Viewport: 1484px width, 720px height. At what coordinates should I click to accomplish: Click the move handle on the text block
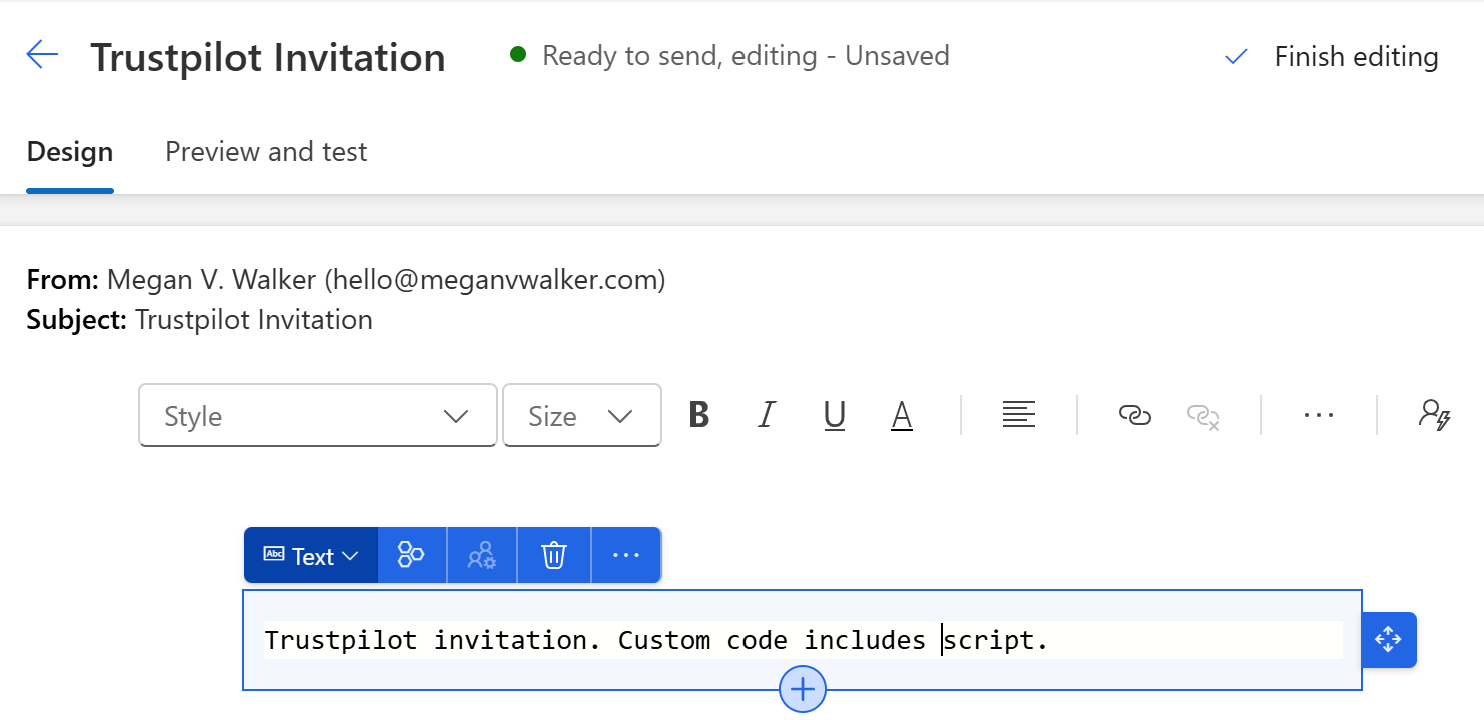tap(1389, 640)
